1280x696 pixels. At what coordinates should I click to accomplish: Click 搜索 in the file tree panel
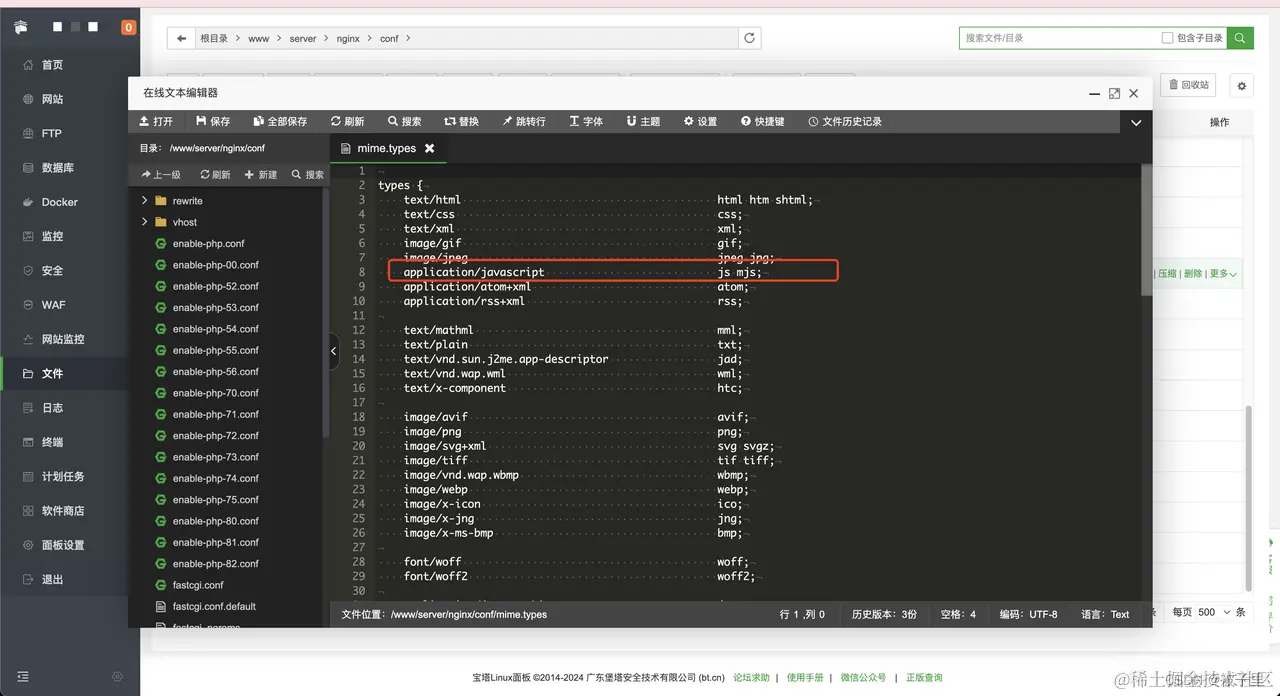308,174
